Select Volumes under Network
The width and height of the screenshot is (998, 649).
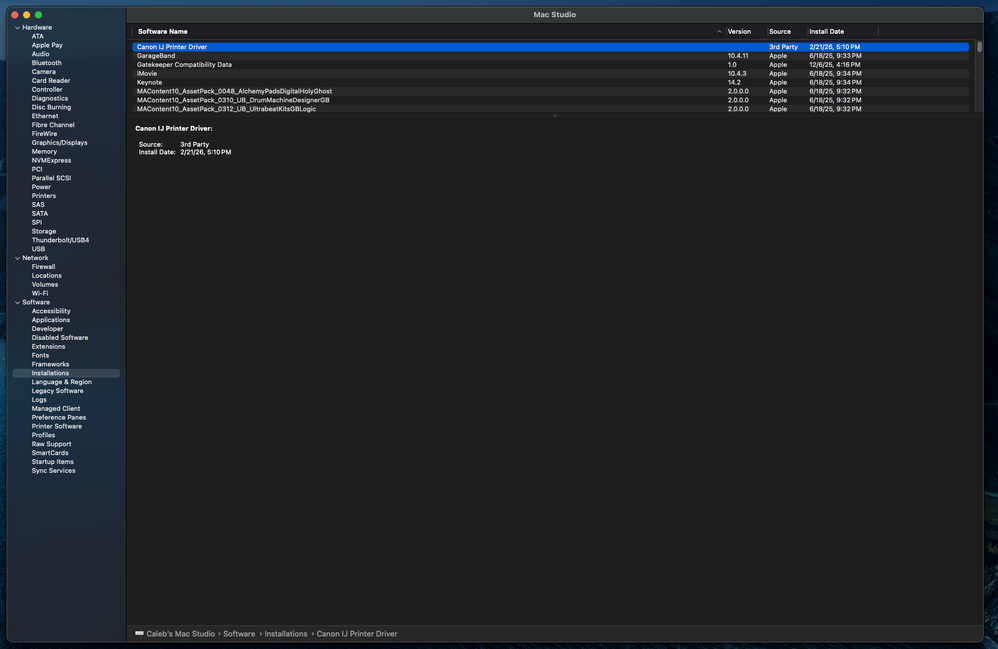45,285
